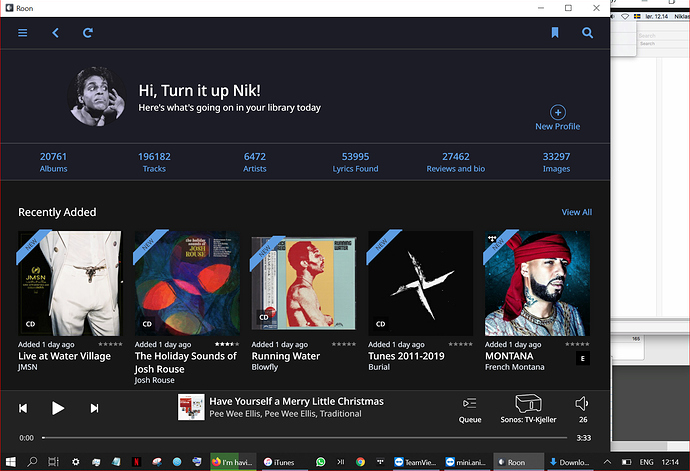Click View All for Recently Added
The image size is (690, 471).
[x=576, y=212]
